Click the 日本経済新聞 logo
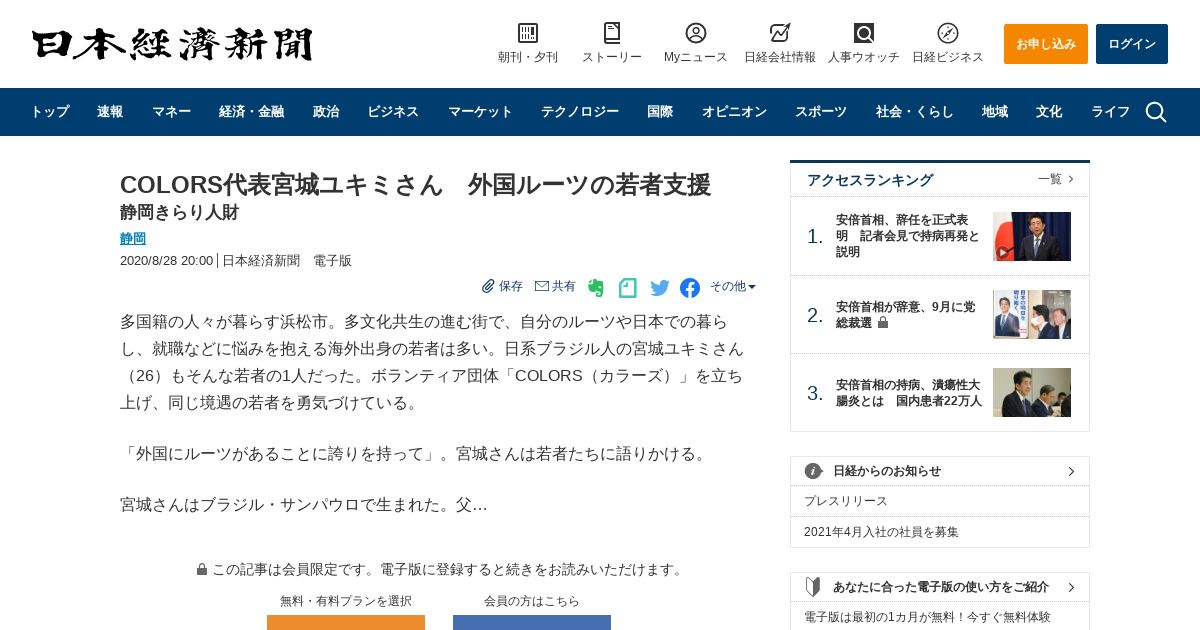This screenshot has width=1200, height=630. tap(172, 44)
